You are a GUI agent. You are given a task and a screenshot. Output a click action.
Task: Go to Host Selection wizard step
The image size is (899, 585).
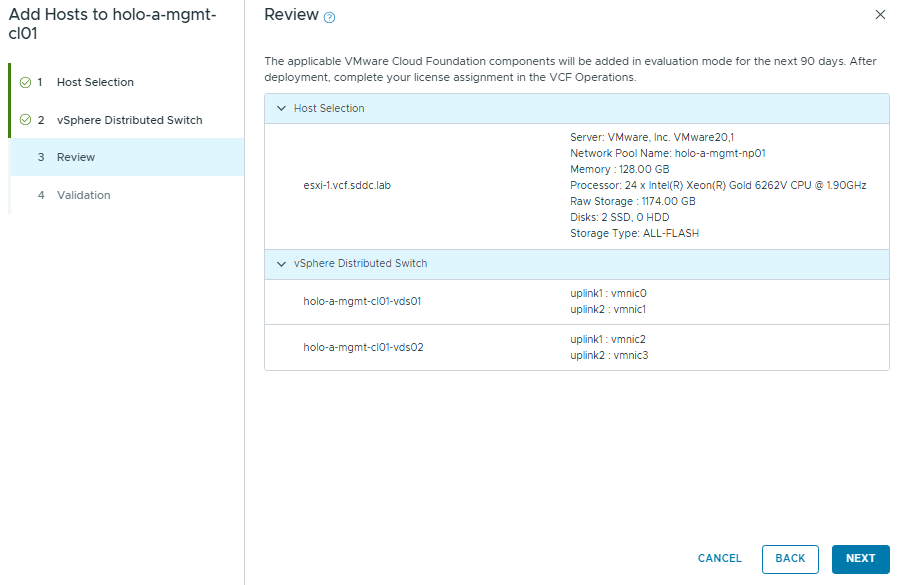95,82
